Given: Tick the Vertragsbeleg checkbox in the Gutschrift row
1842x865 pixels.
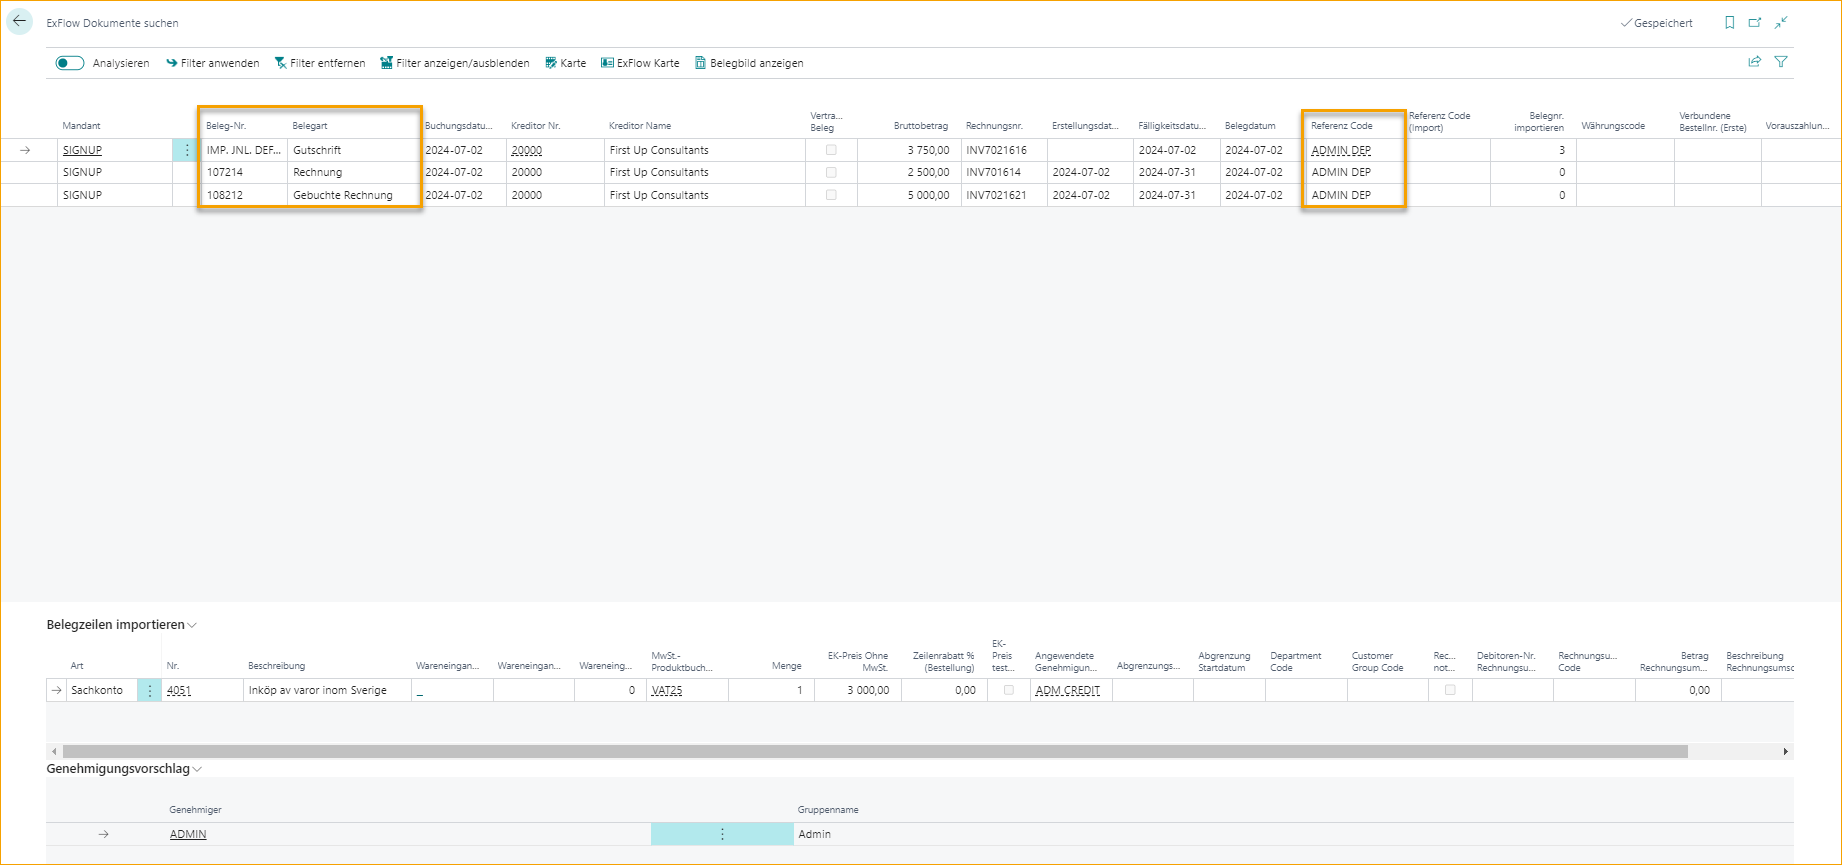Looking at the screenshot, I should [831, 150].
